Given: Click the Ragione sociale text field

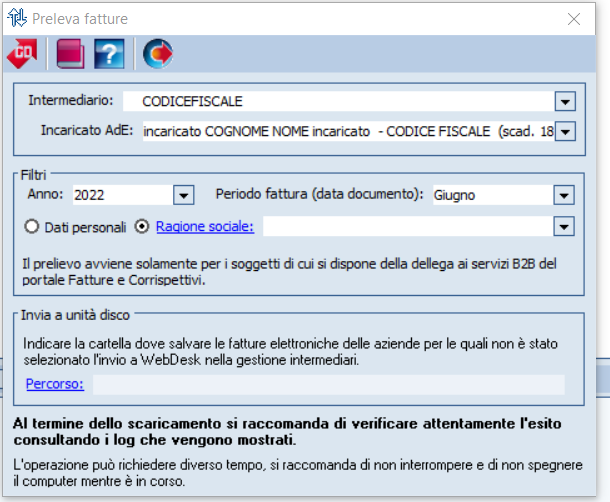Looking at the screenshot, I should tap(408, 226).
